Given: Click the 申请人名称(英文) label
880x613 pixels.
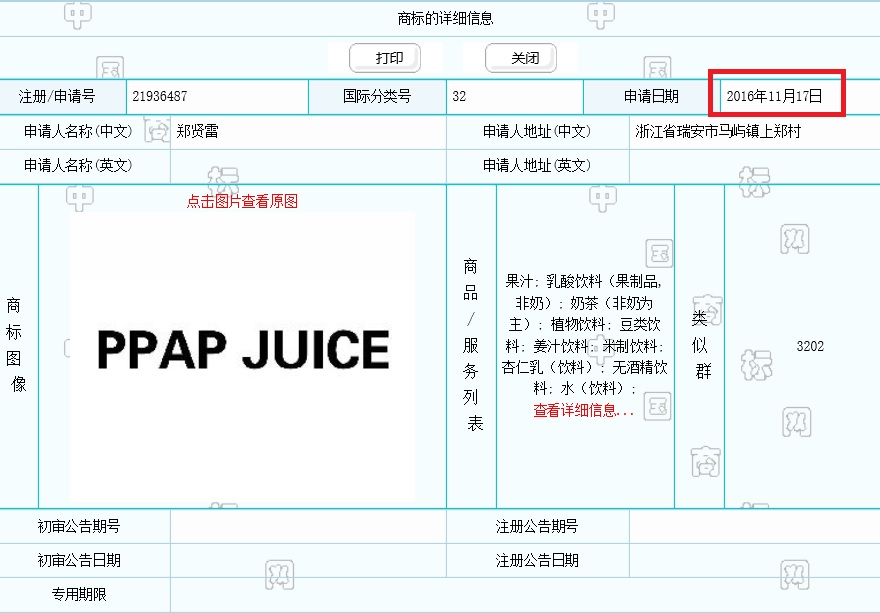Looking at the screenshot, I should coord(78,165).
